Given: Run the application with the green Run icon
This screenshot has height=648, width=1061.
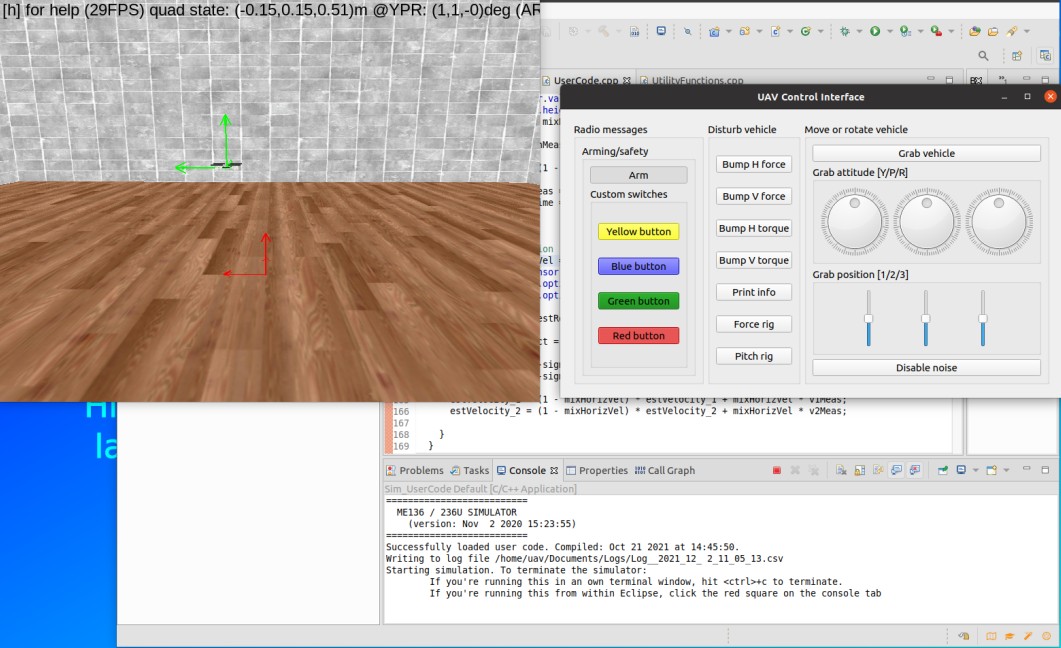Looking at the screenshot, I should click(874, 31).
